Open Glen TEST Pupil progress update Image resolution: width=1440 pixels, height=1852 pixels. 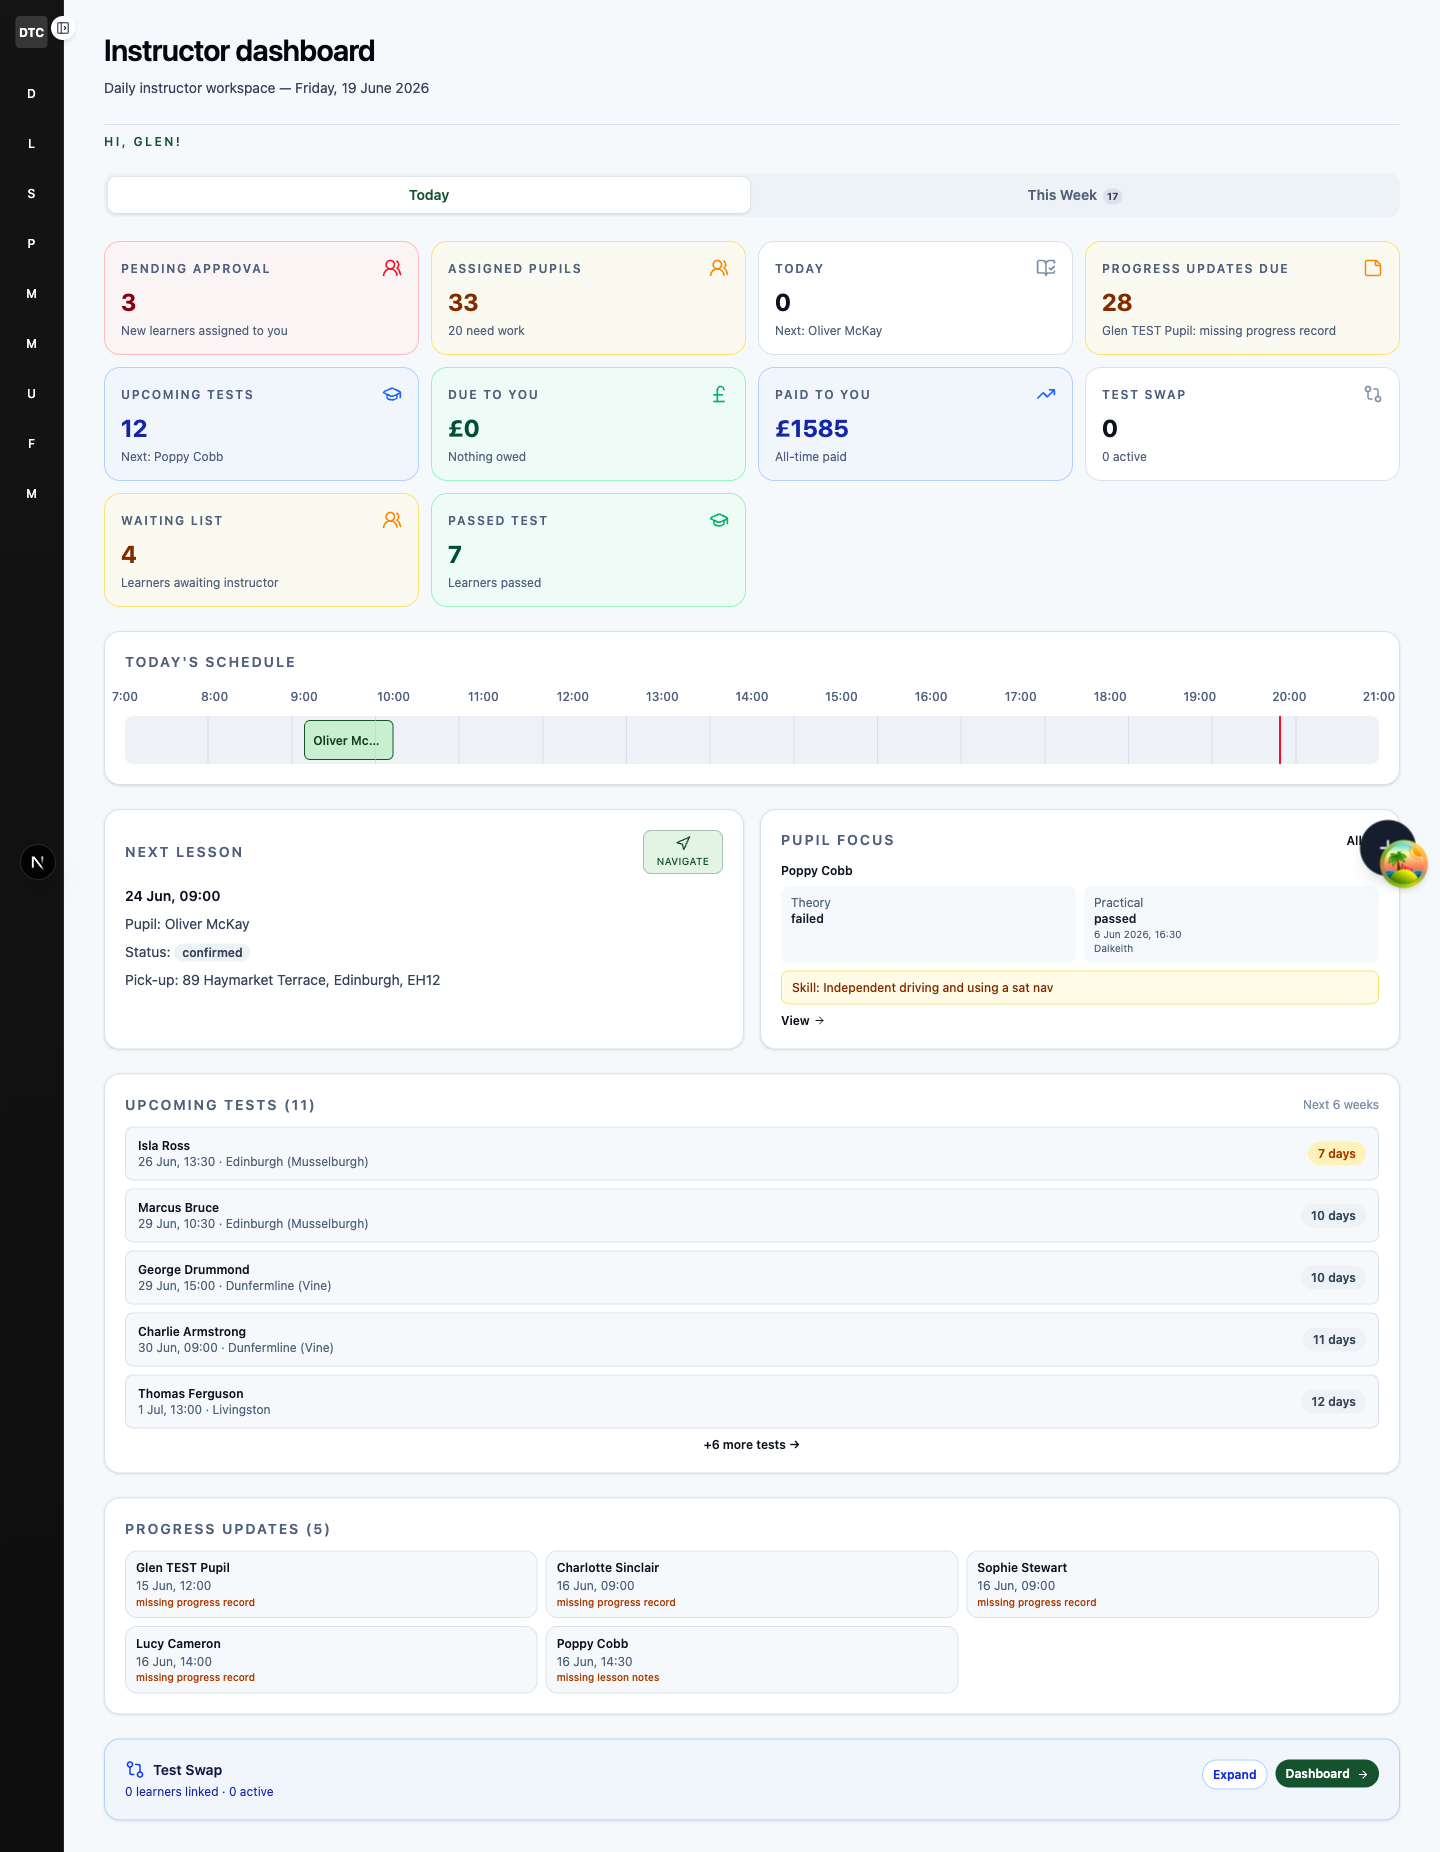pyautogui.click(x=331, y=1584)
